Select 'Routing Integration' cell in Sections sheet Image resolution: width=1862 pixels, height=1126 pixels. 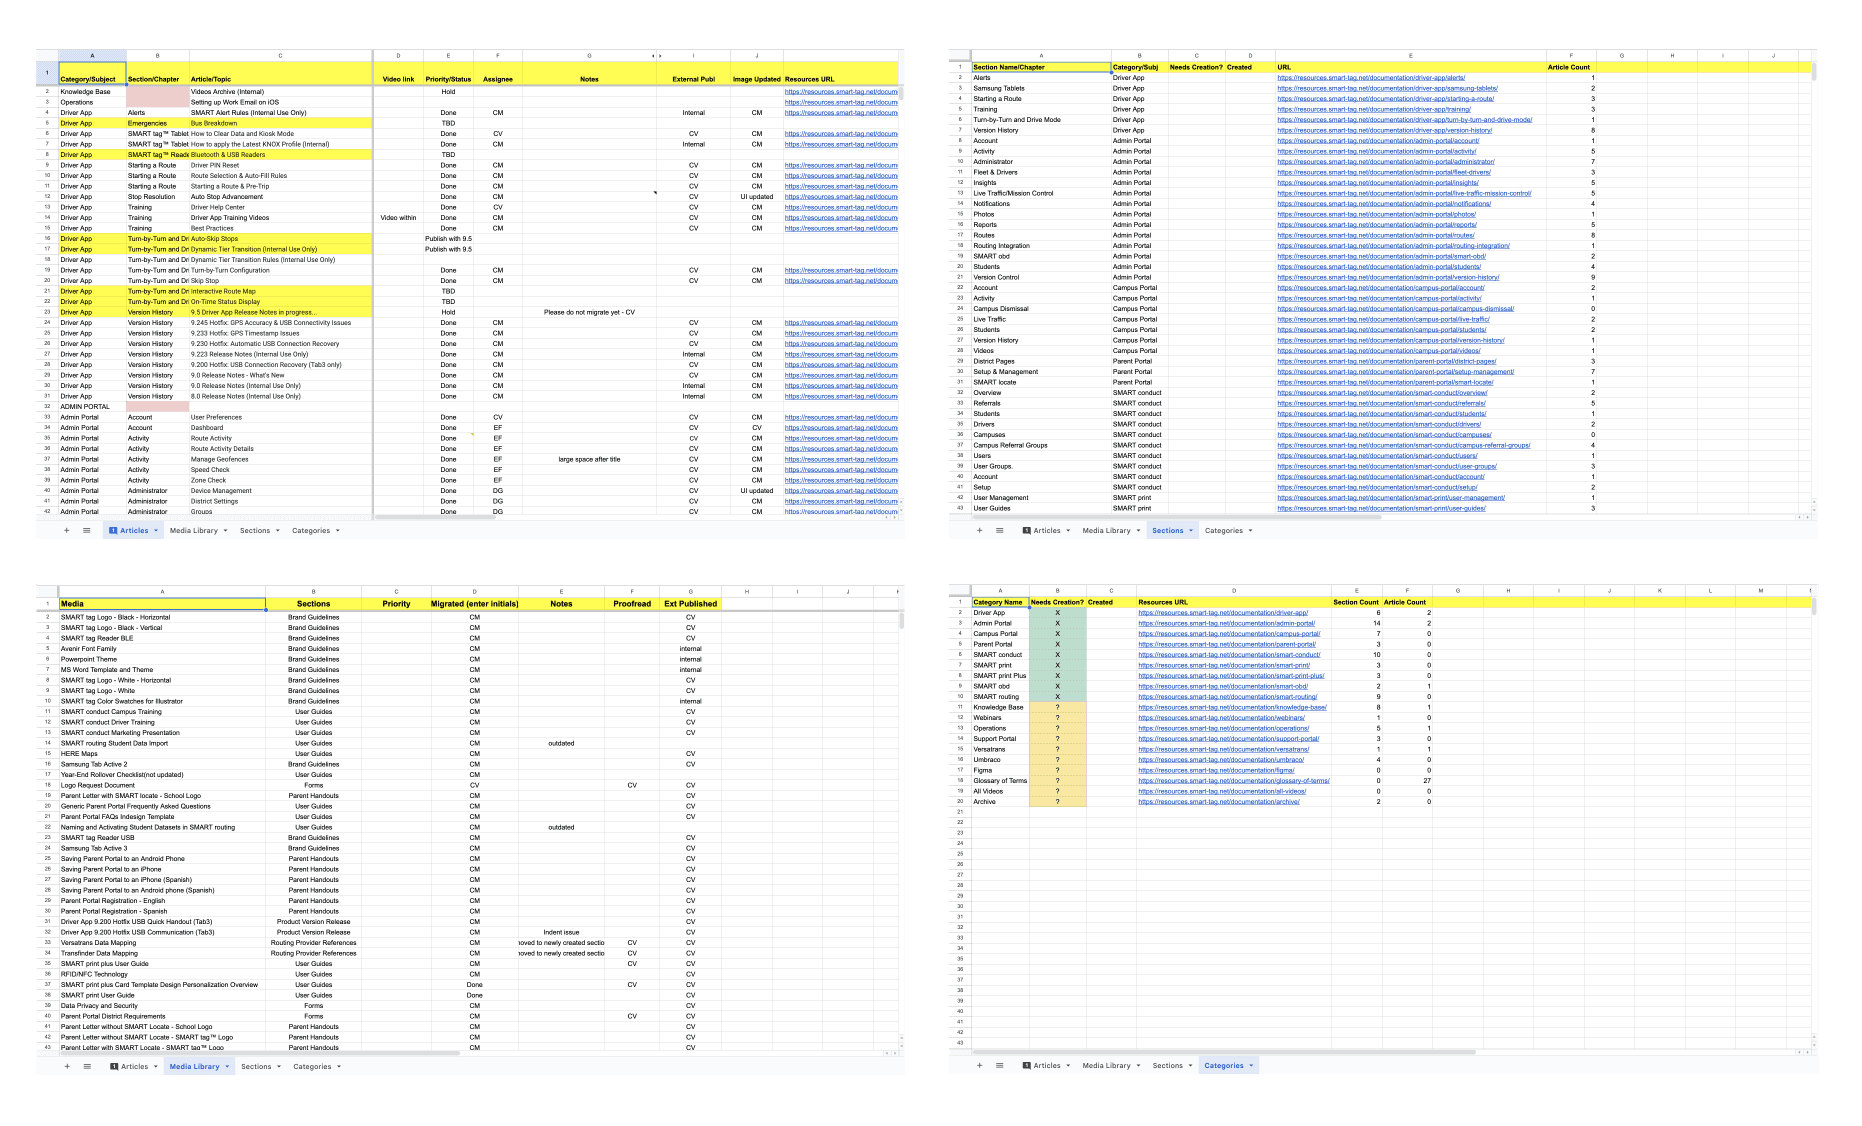point(1041,246)
